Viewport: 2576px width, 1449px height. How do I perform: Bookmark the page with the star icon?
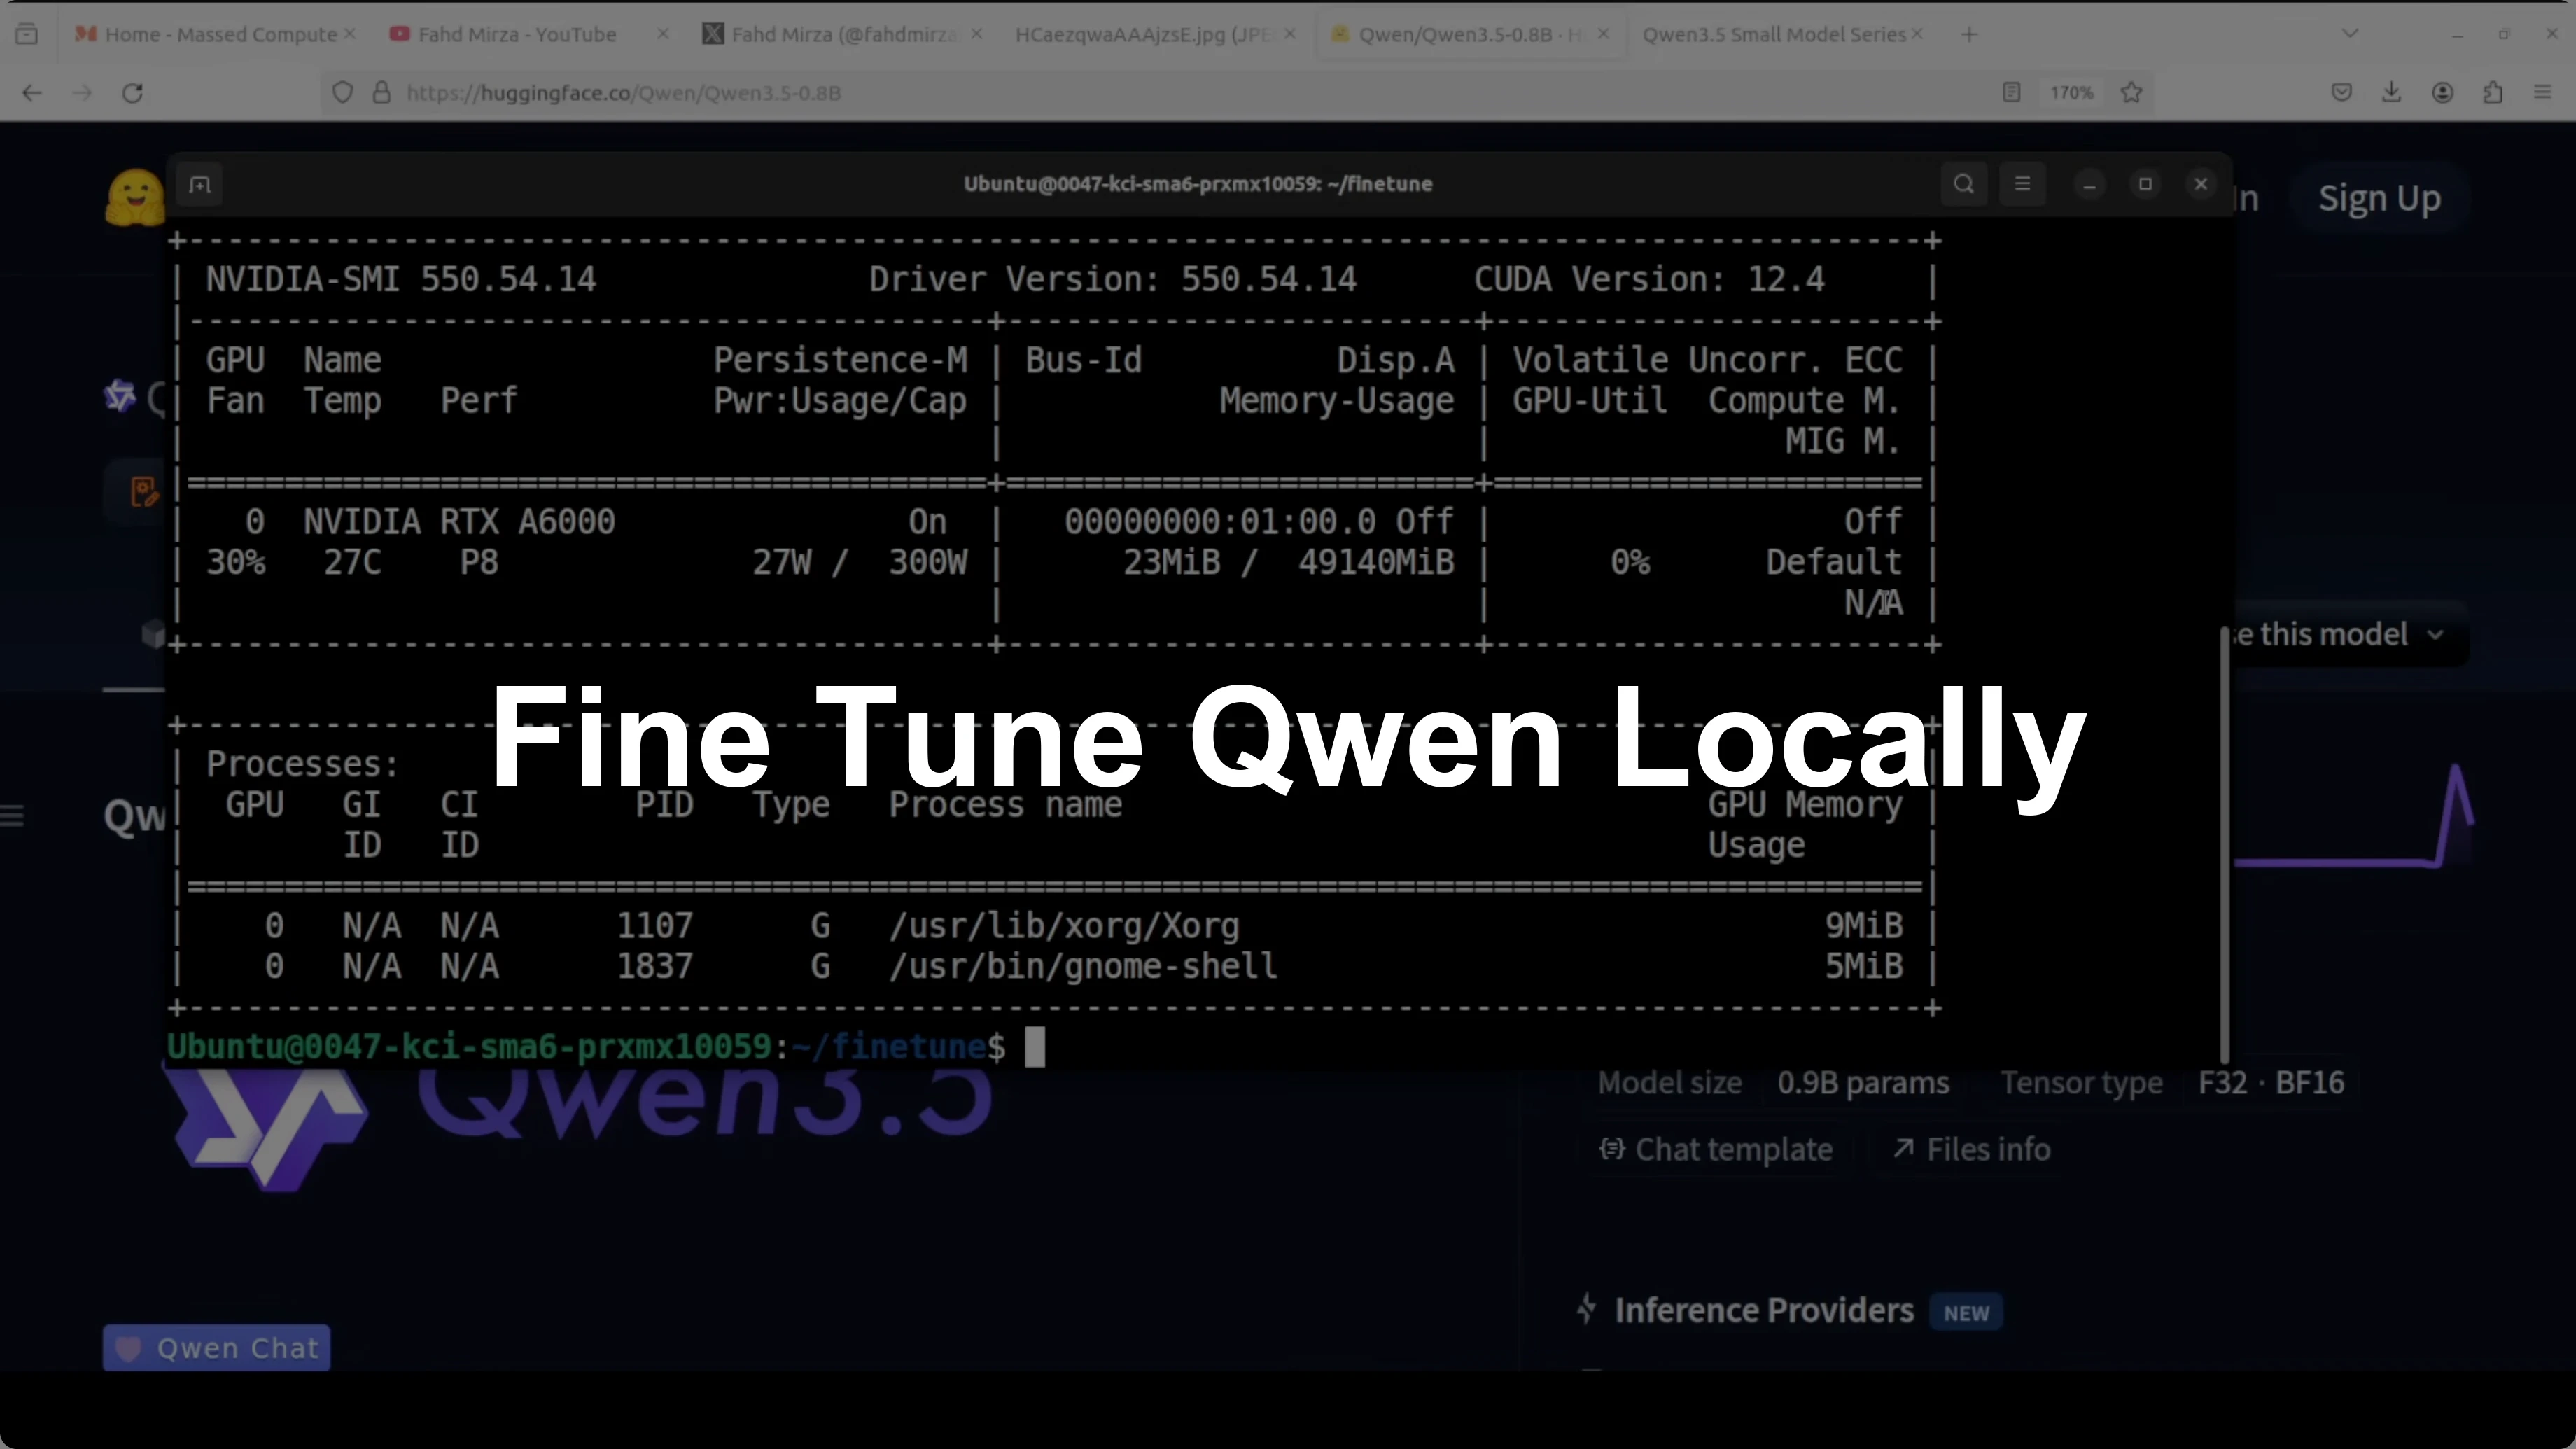point(2132,92)
